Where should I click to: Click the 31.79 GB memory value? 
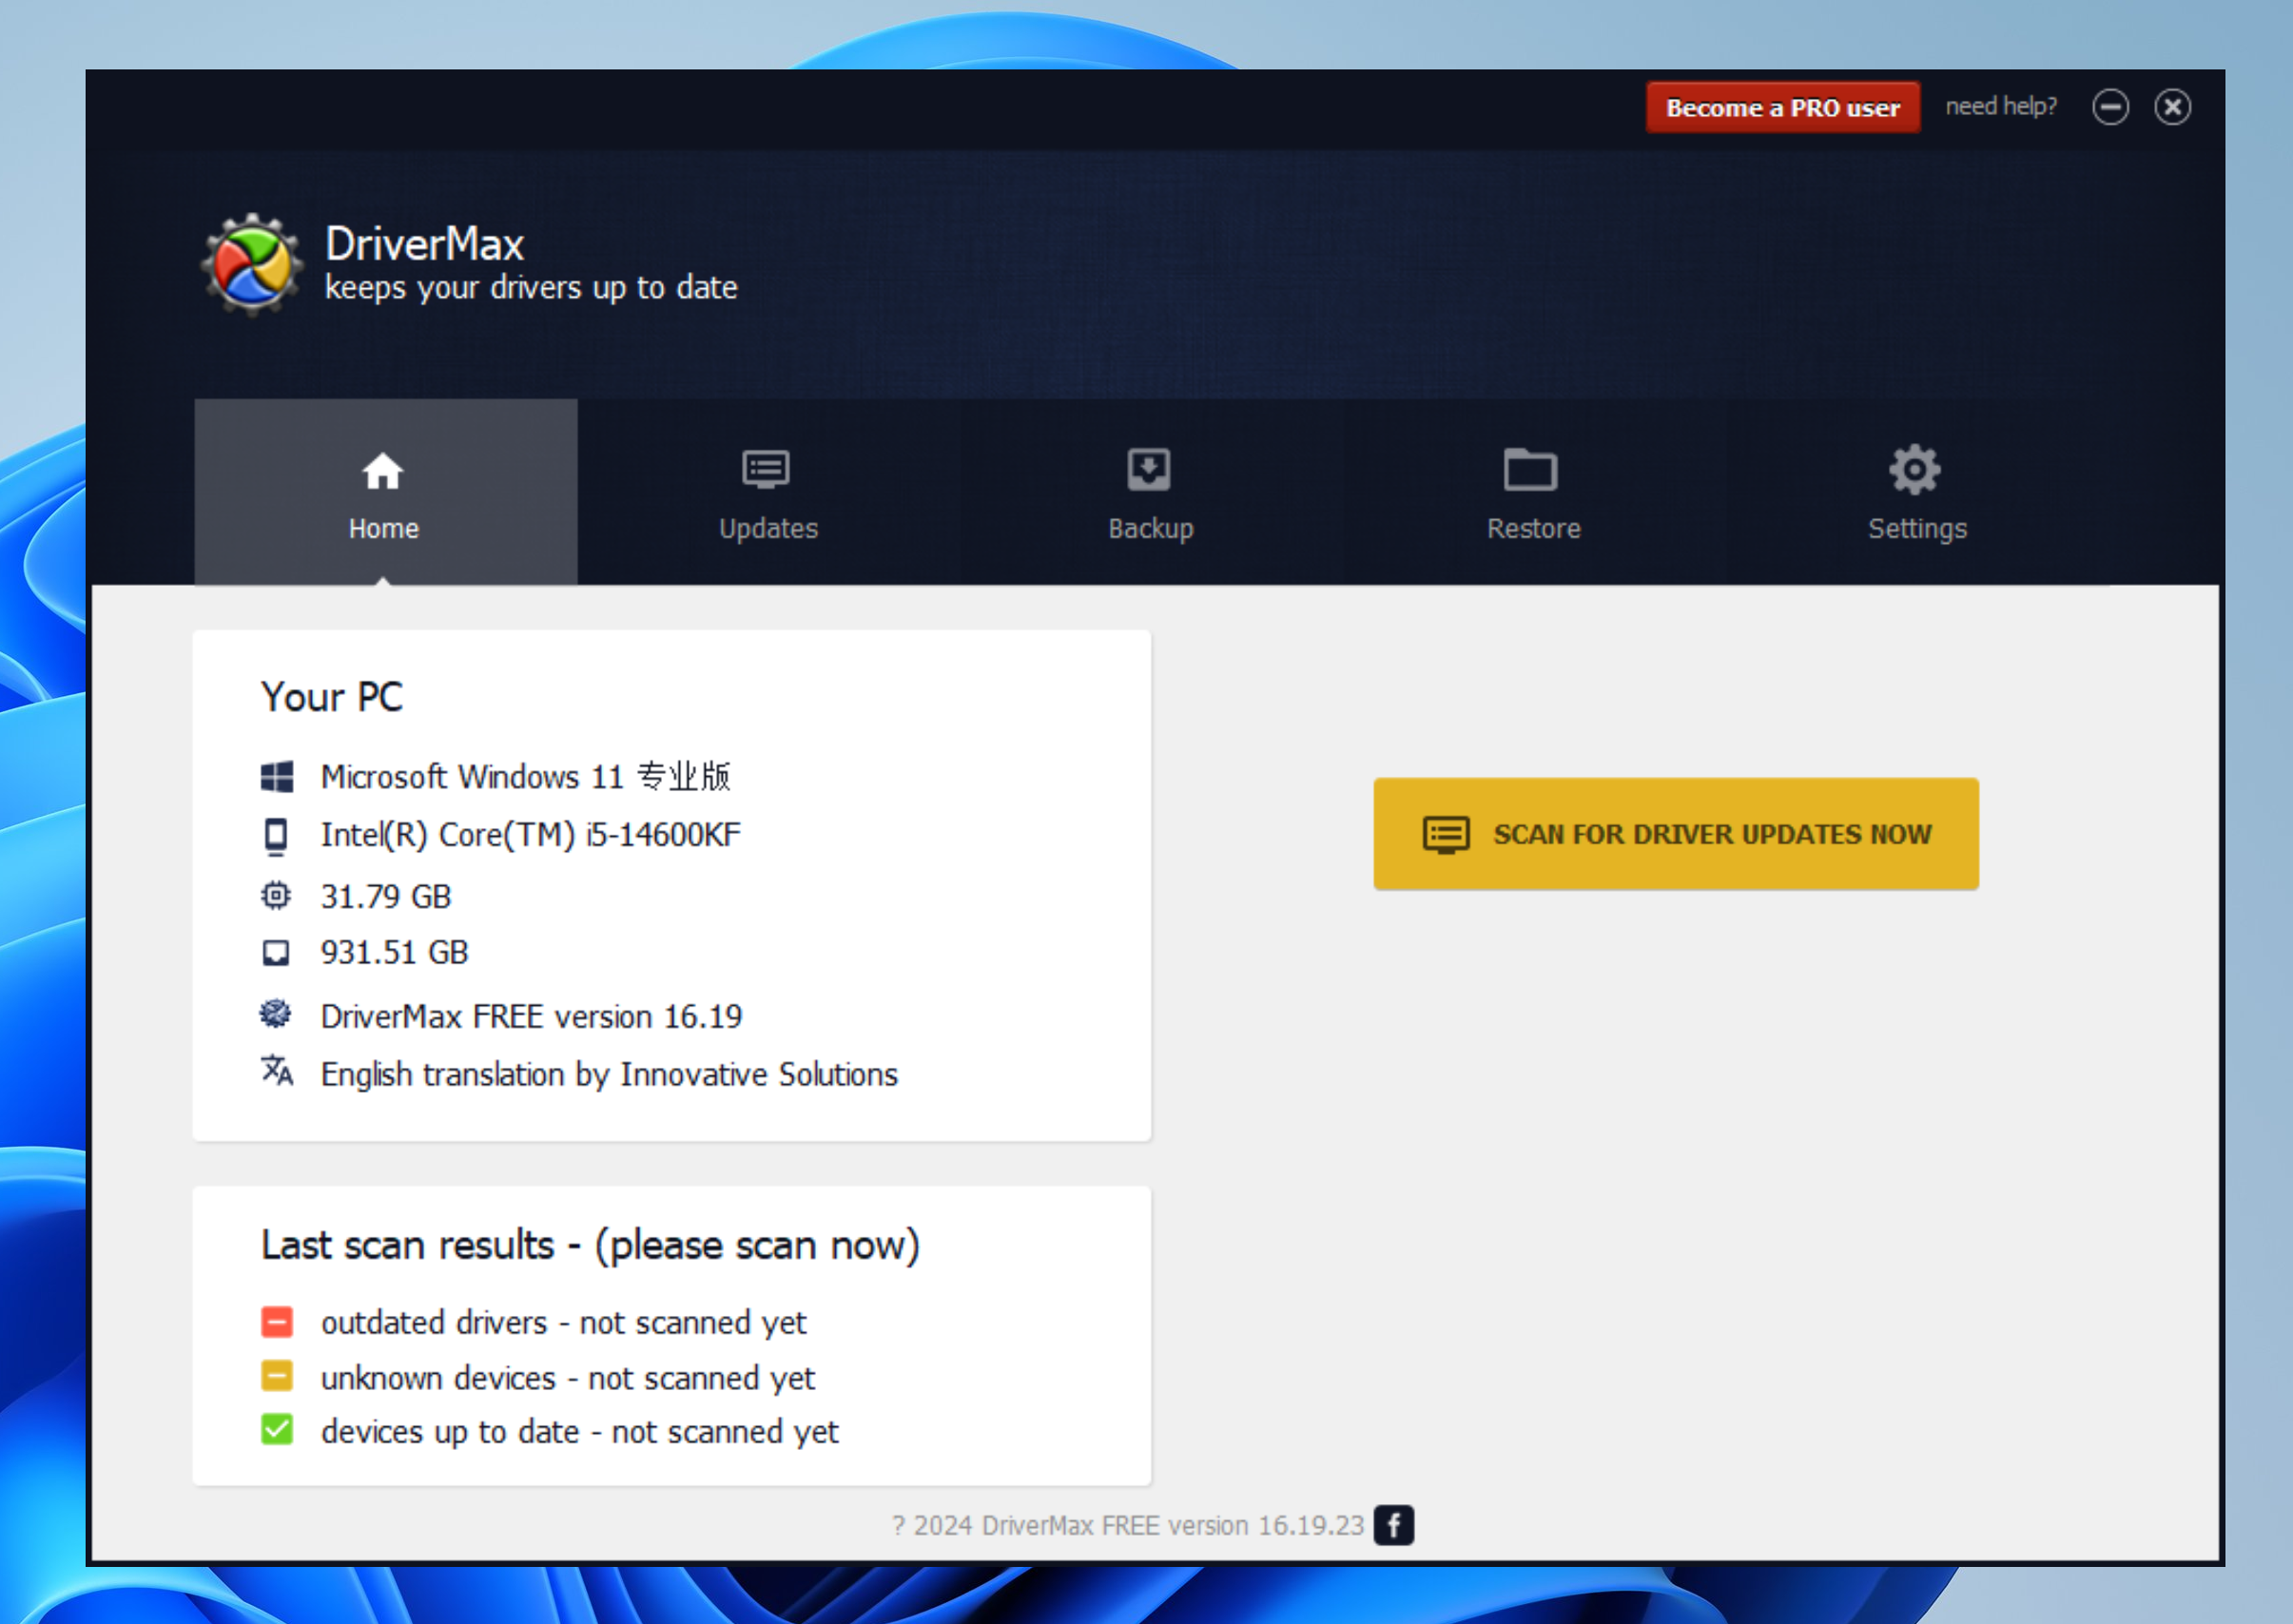click(386, 896)
